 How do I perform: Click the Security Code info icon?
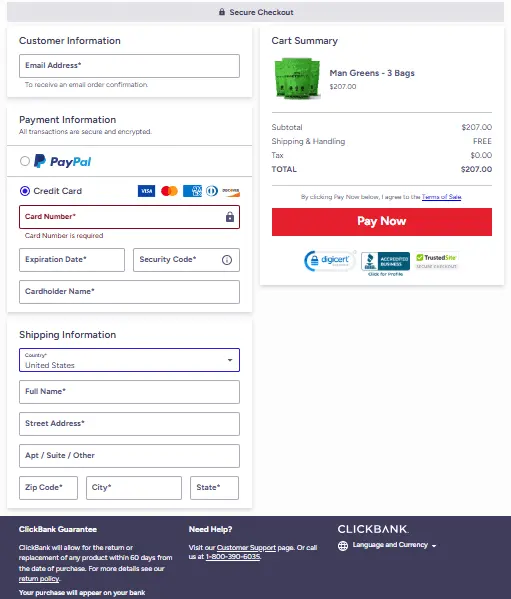point(227,260)
